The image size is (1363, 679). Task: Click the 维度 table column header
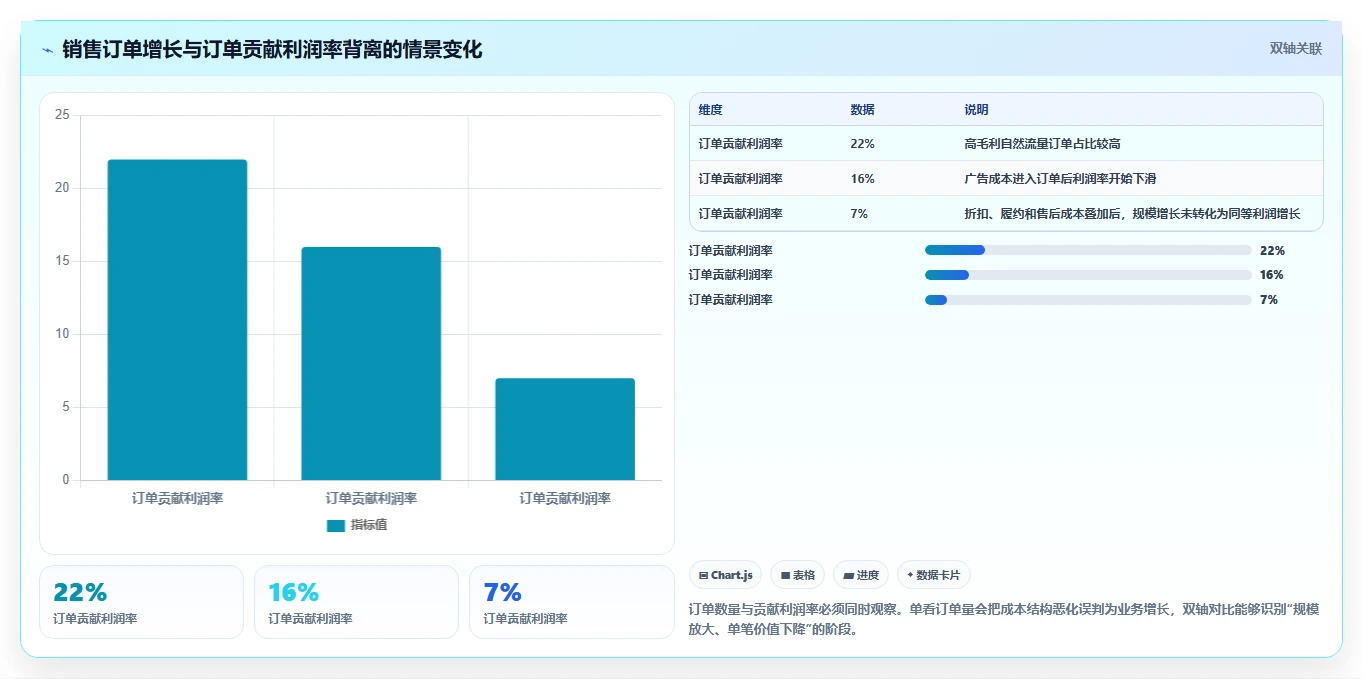[711, 110]
